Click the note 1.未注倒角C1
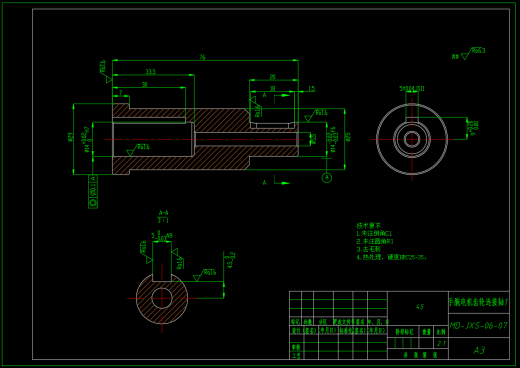This screenshot has height=368, width=520. (x=374, y=233)
